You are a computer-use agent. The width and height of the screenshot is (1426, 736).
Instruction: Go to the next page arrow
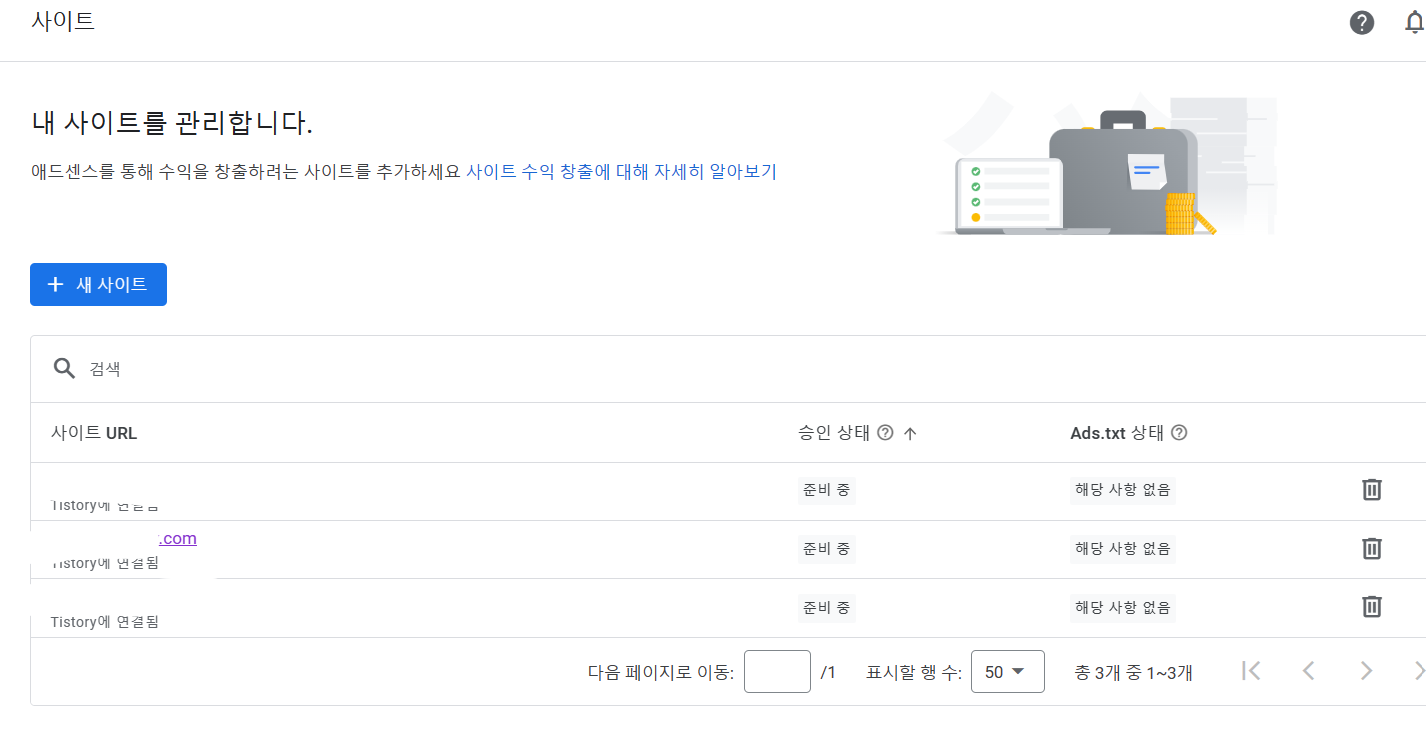click(1366, 671)
